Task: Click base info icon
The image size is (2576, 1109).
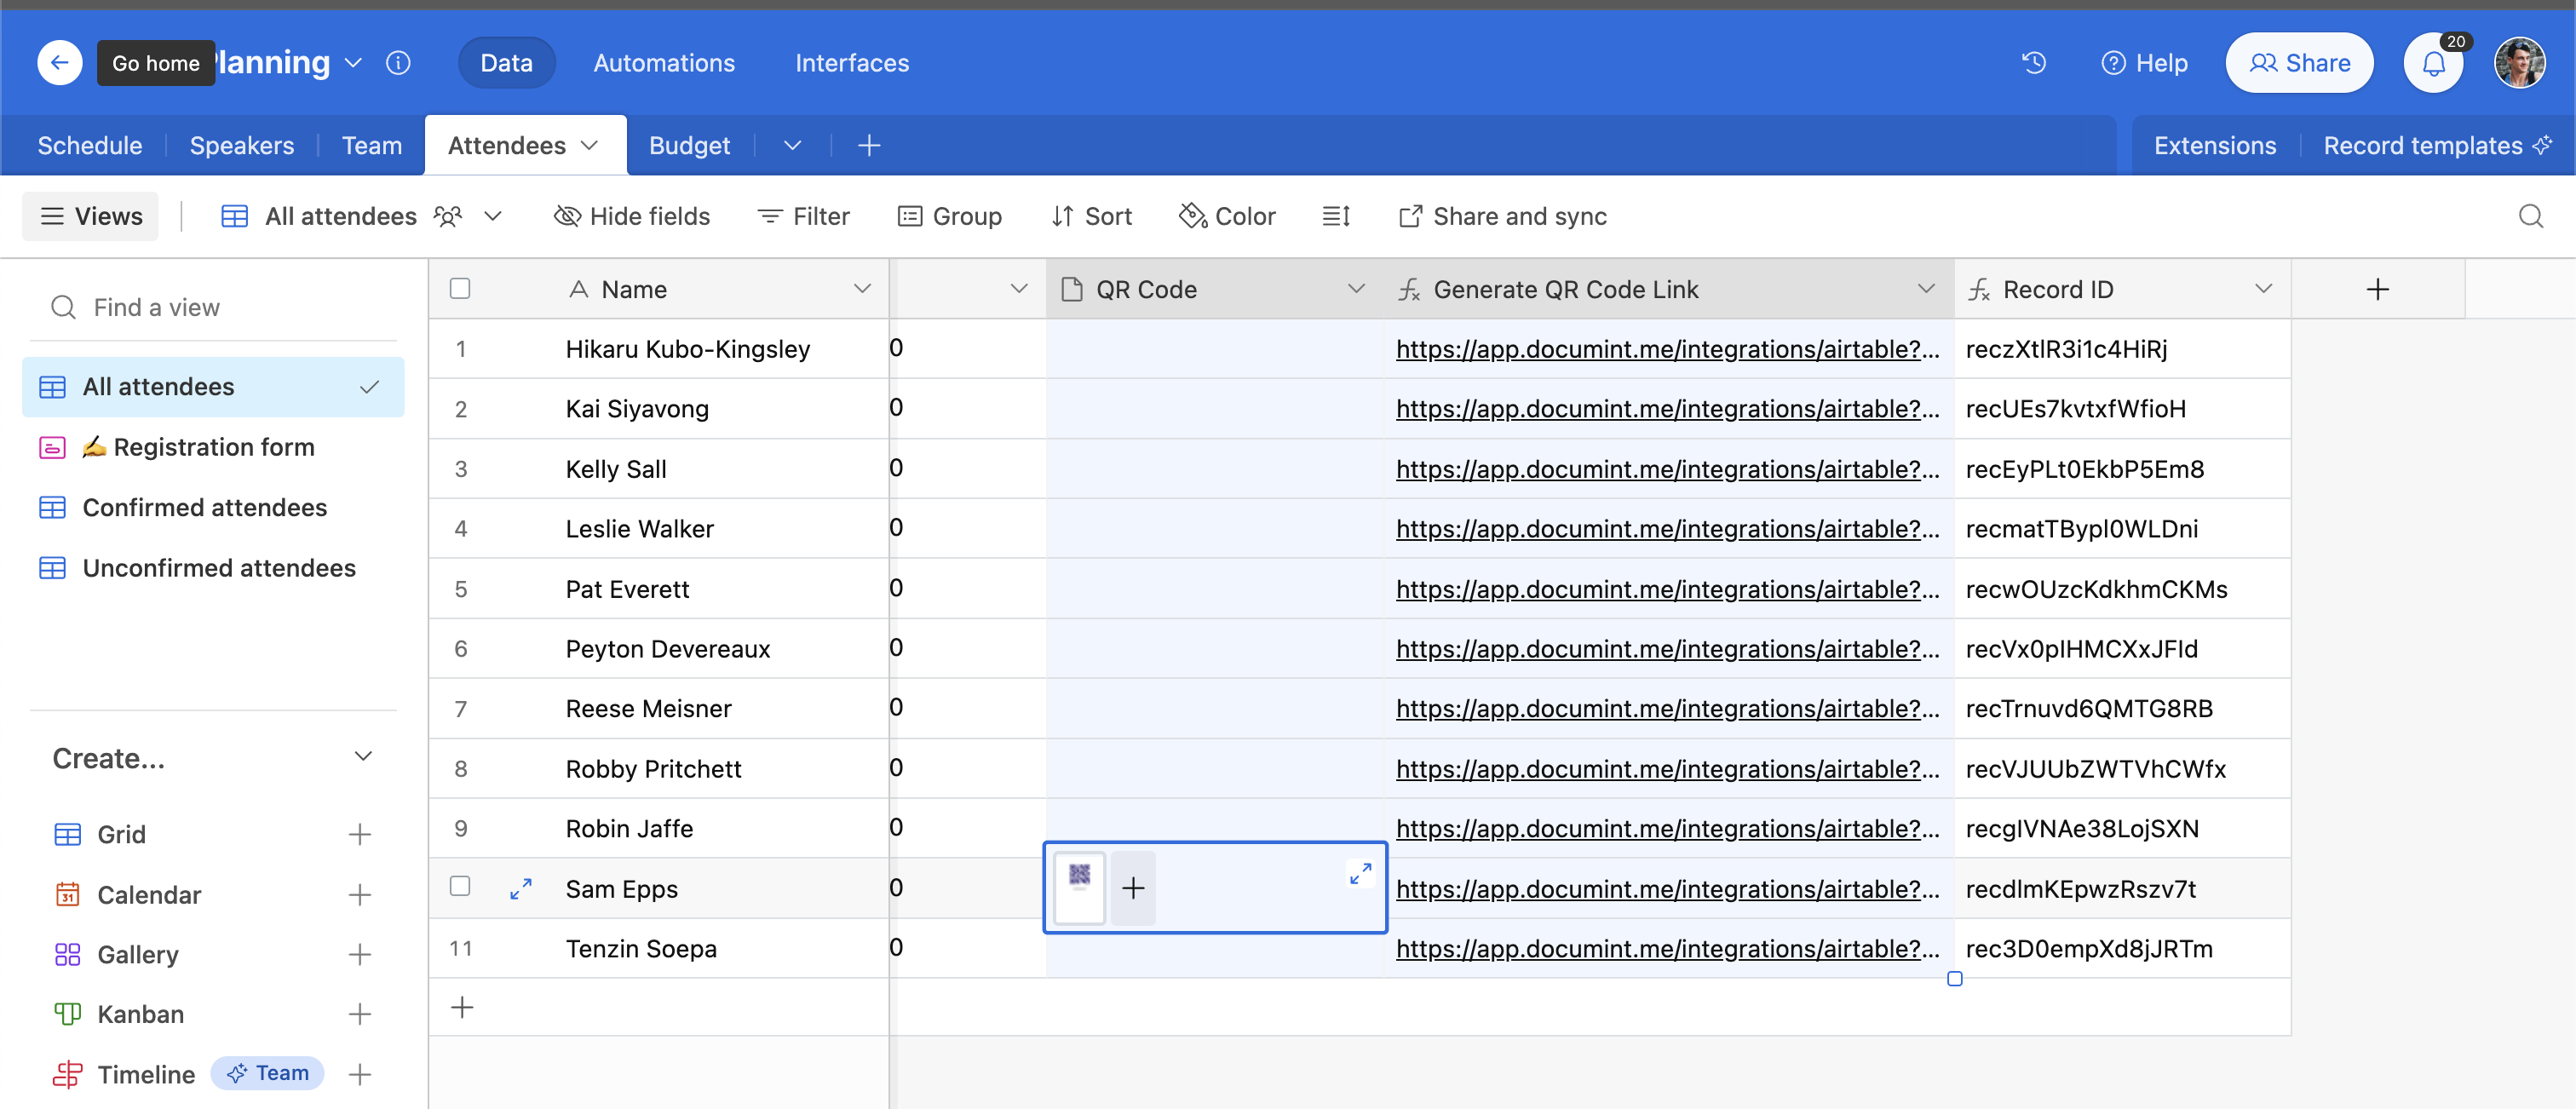Action: pyautogui.click(x=398, y=63)
